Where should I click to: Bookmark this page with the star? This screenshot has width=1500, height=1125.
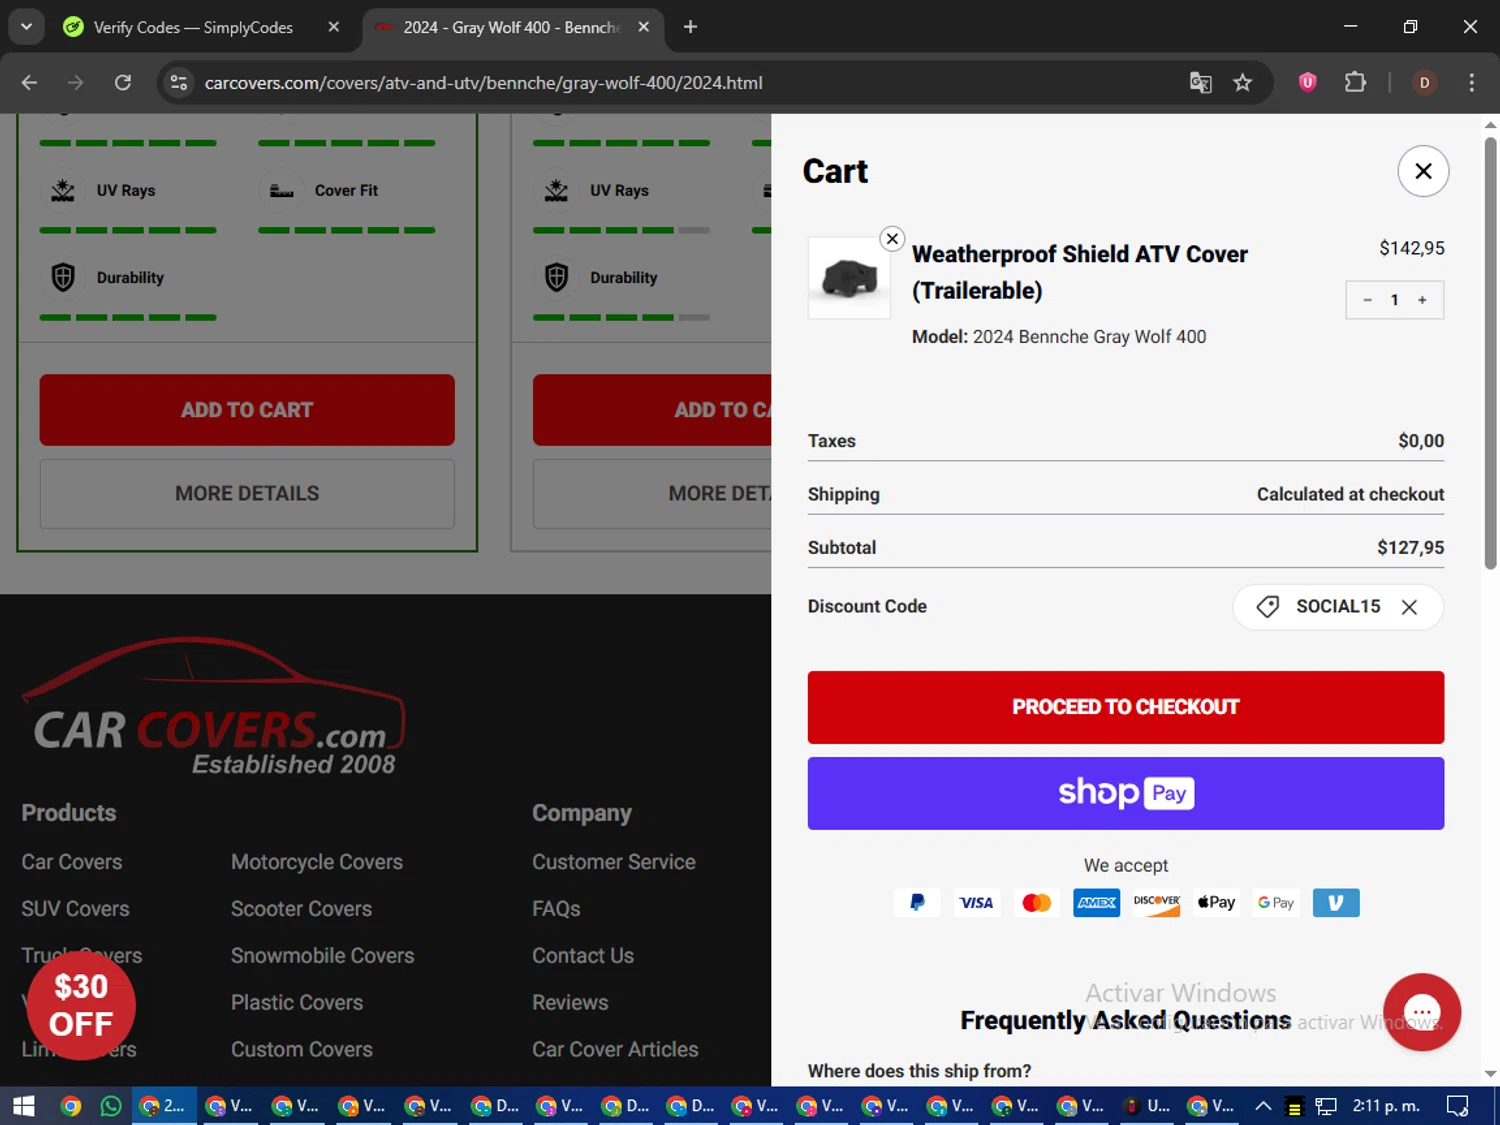[1243, 83]
